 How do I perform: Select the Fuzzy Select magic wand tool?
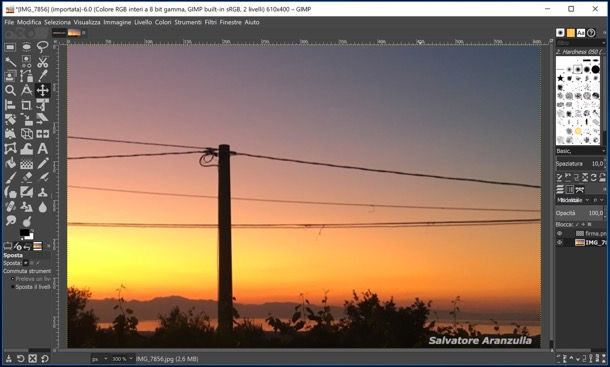coord(10,61)
